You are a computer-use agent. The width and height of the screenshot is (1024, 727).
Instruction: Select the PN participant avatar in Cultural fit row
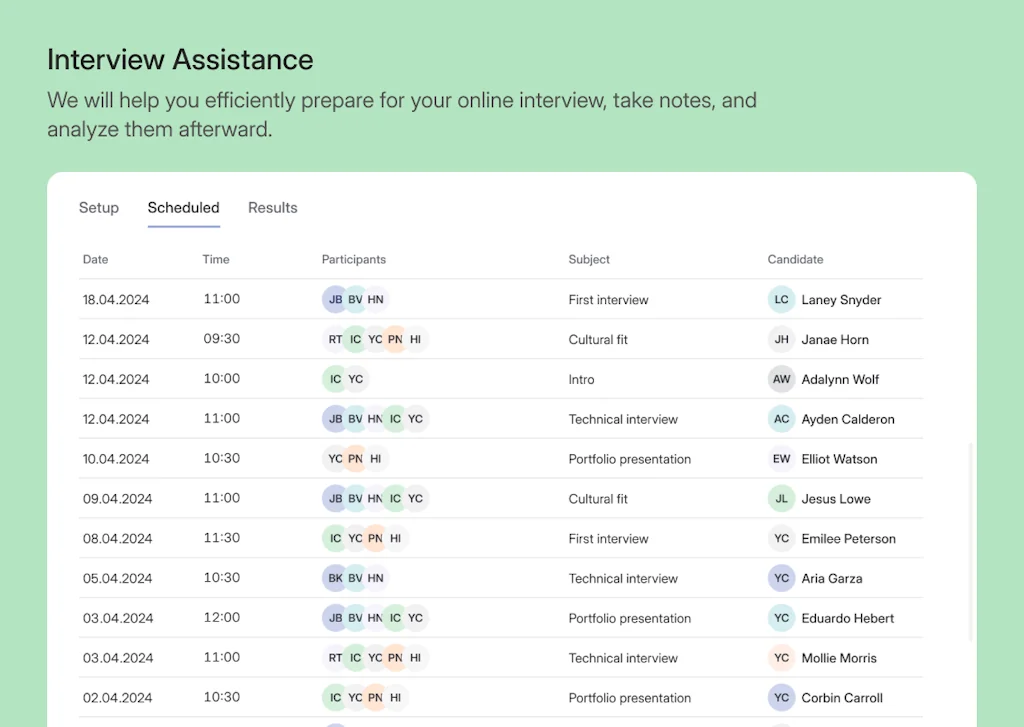coord(395,339)
